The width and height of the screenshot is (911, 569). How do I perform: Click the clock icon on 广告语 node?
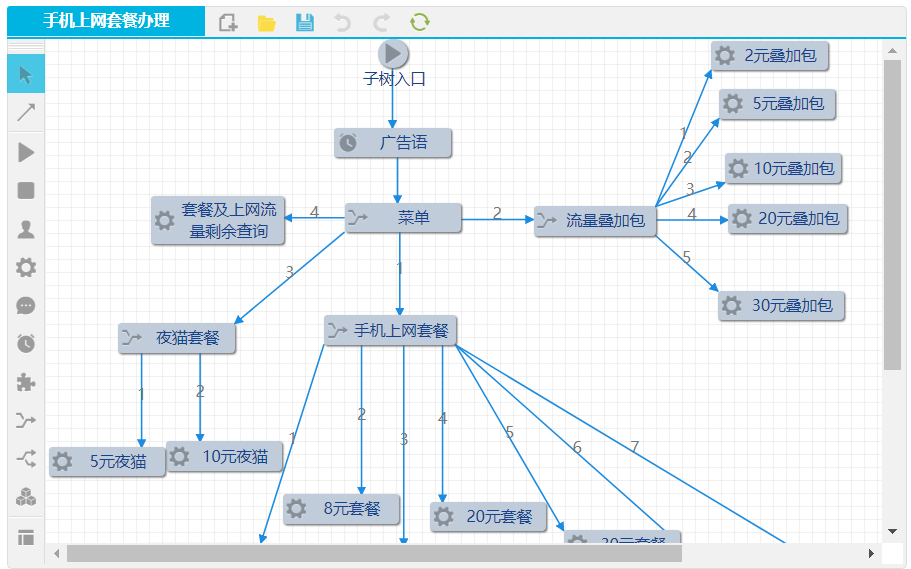point(347,142)
